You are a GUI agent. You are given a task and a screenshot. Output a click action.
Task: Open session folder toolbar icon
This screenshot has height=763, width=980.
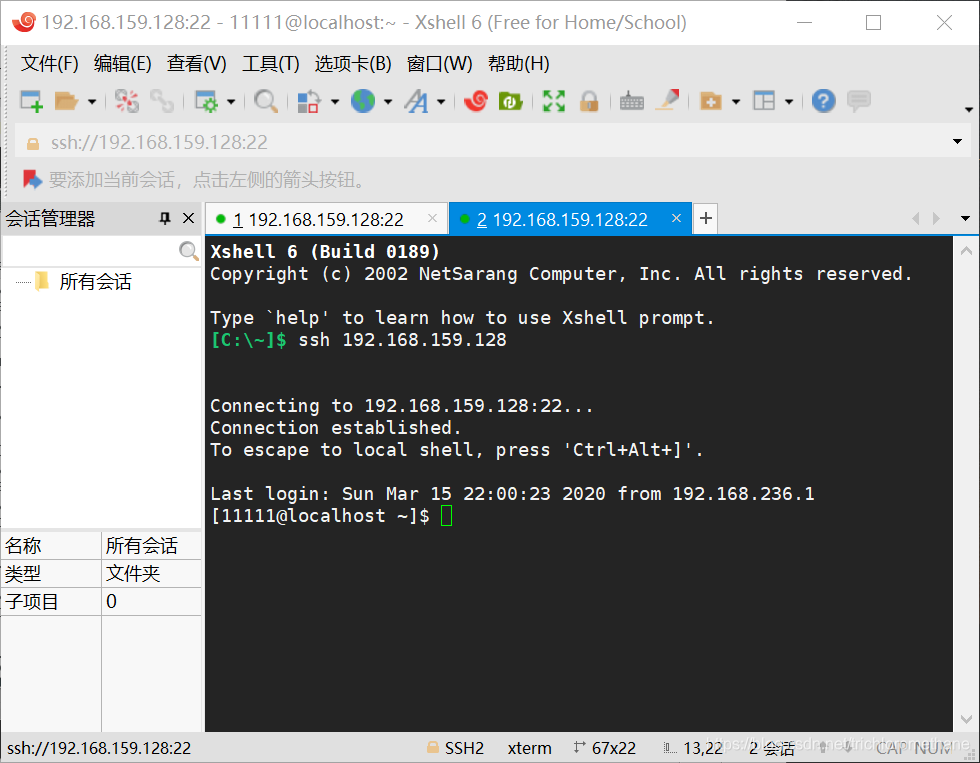coord(66,101)
